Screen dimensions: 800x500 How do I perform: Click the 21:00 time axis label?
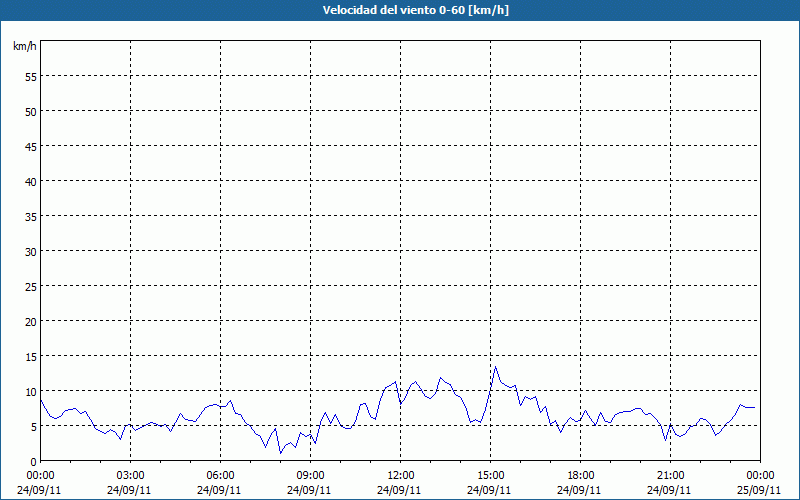[x=670, y=476]
